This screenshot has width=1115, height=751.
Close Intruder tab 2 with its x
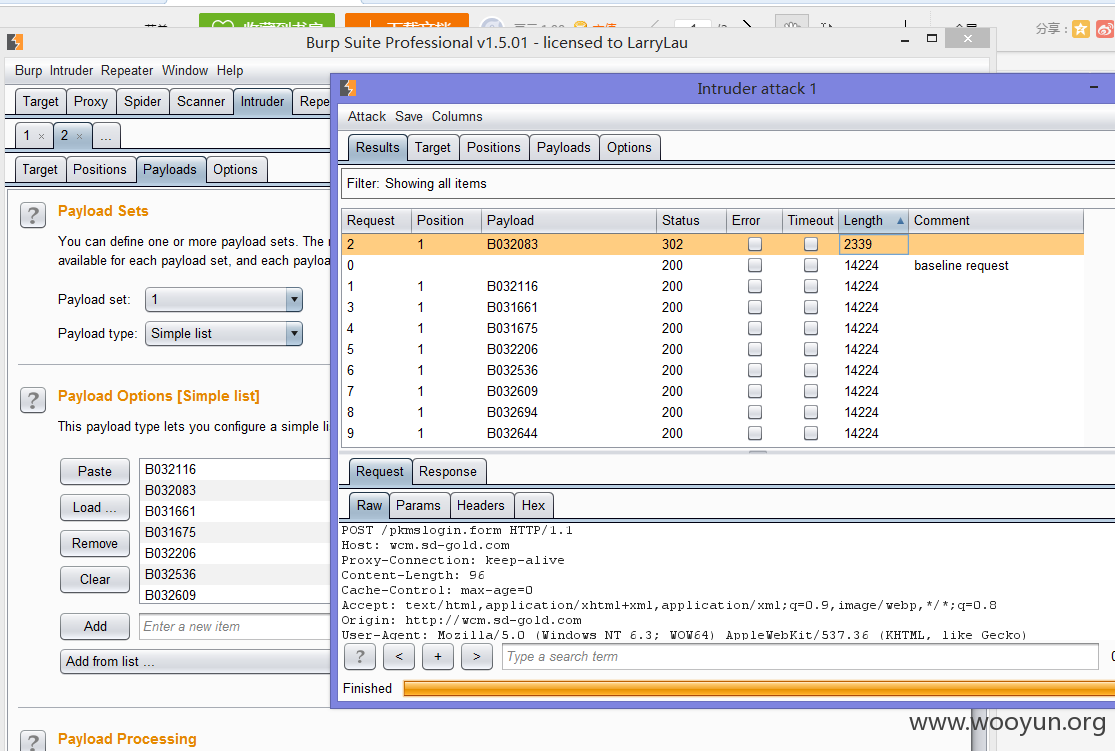point(79,136)
